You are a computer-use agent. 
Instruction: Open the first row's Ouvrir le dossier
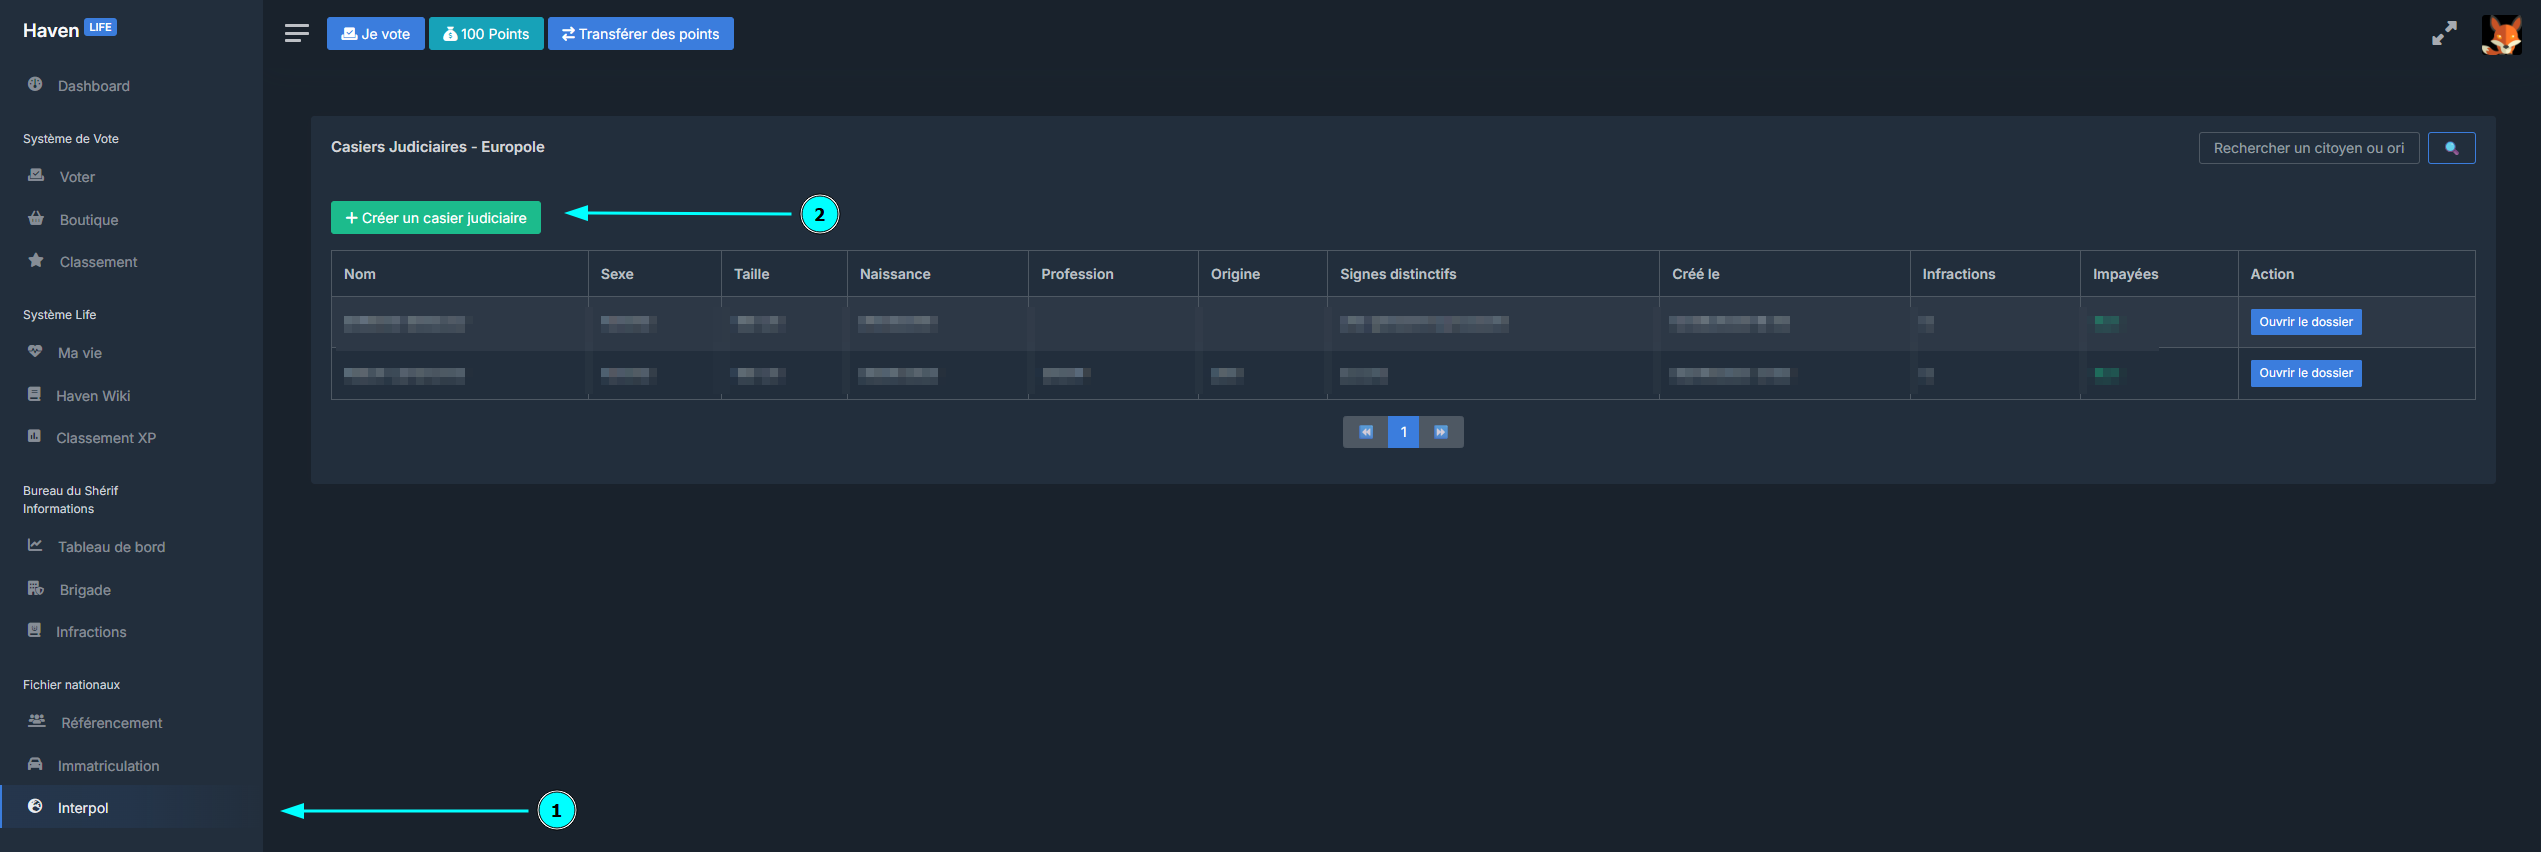coord(2305,322)
